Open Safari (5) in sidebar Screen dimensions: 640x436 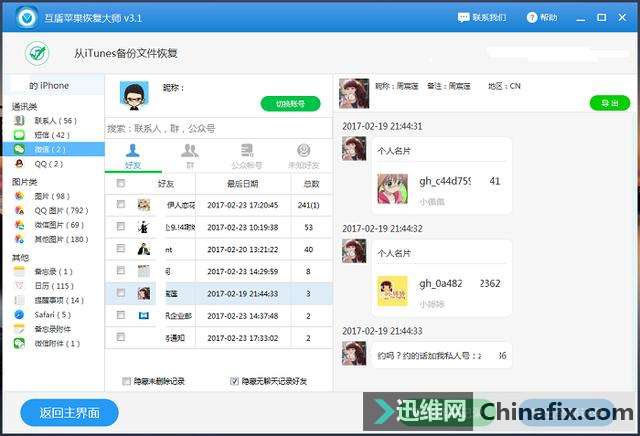tap(52, 314)
